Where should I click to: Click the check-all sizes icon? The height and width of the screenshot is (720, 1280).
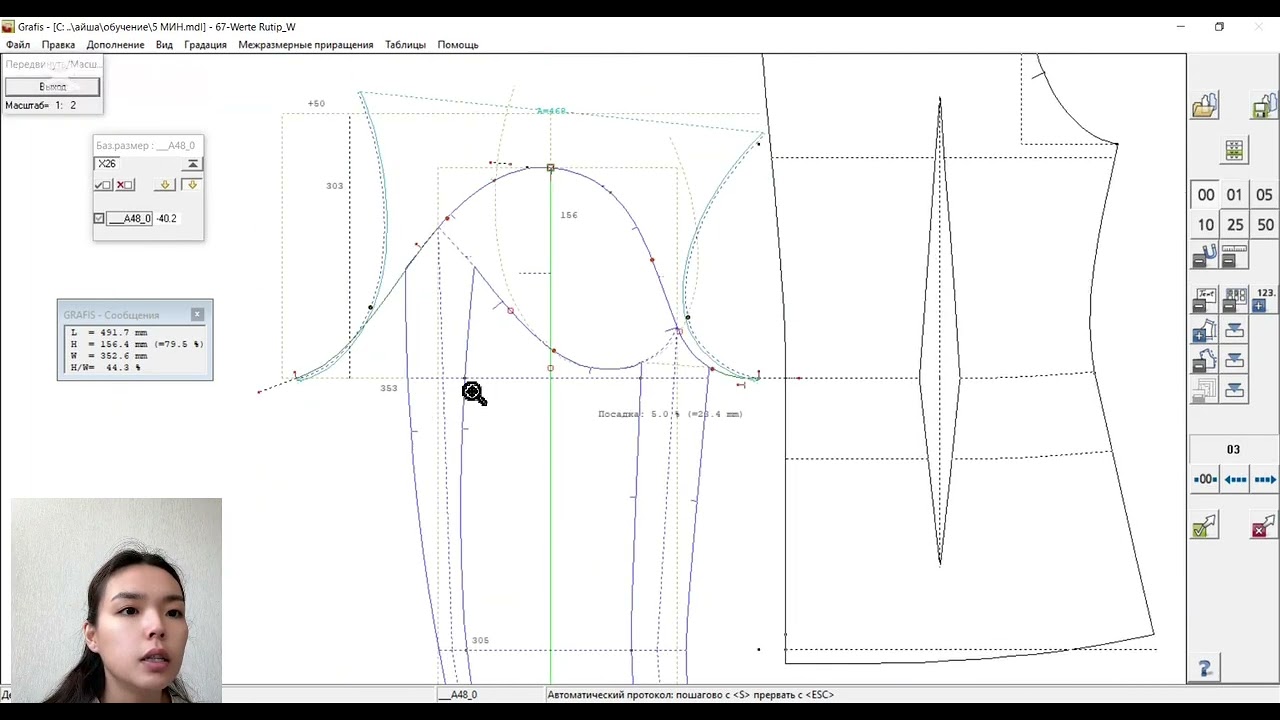click(x=103, y=185)
